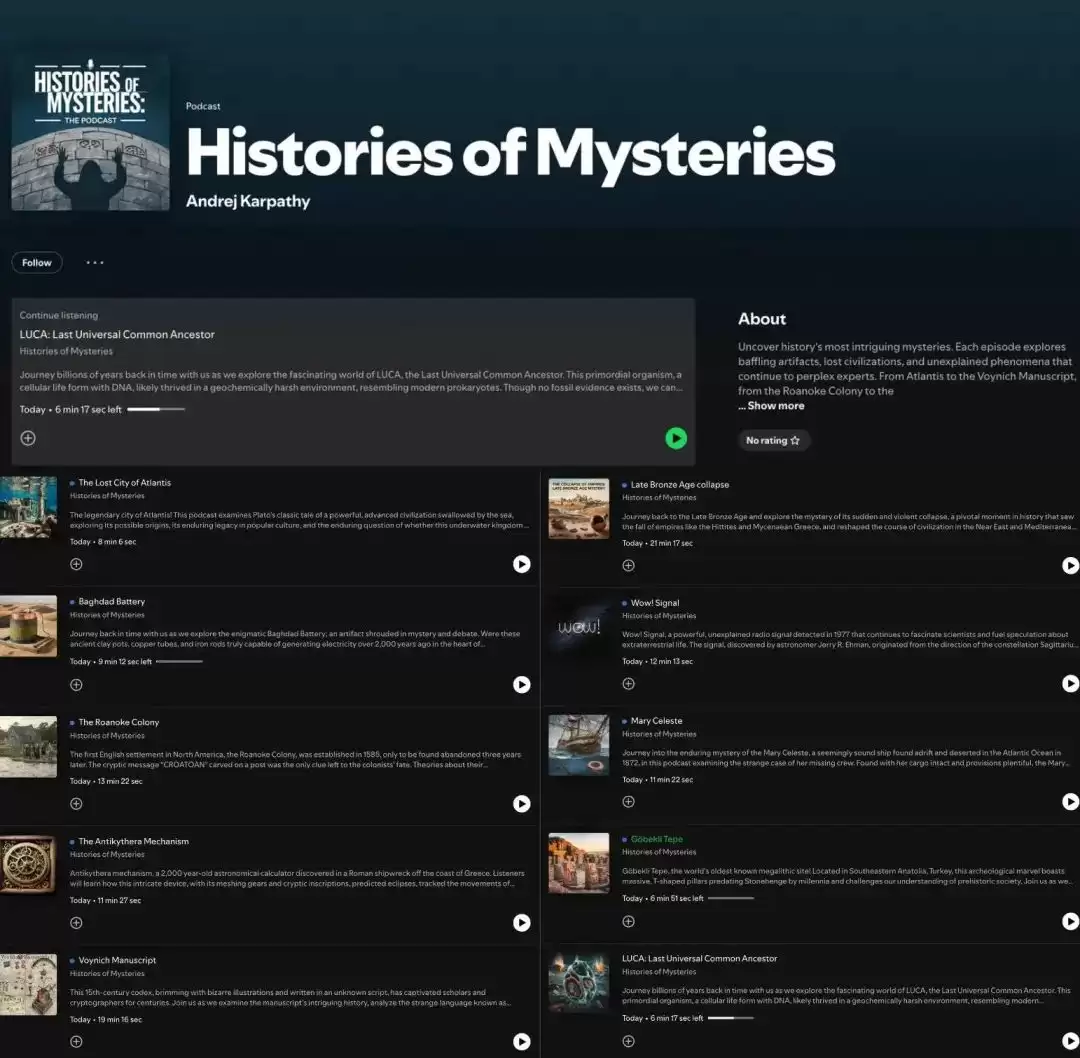
Task: Play the Voynich Manuscript episode
Action: (x=521, y=1041)
